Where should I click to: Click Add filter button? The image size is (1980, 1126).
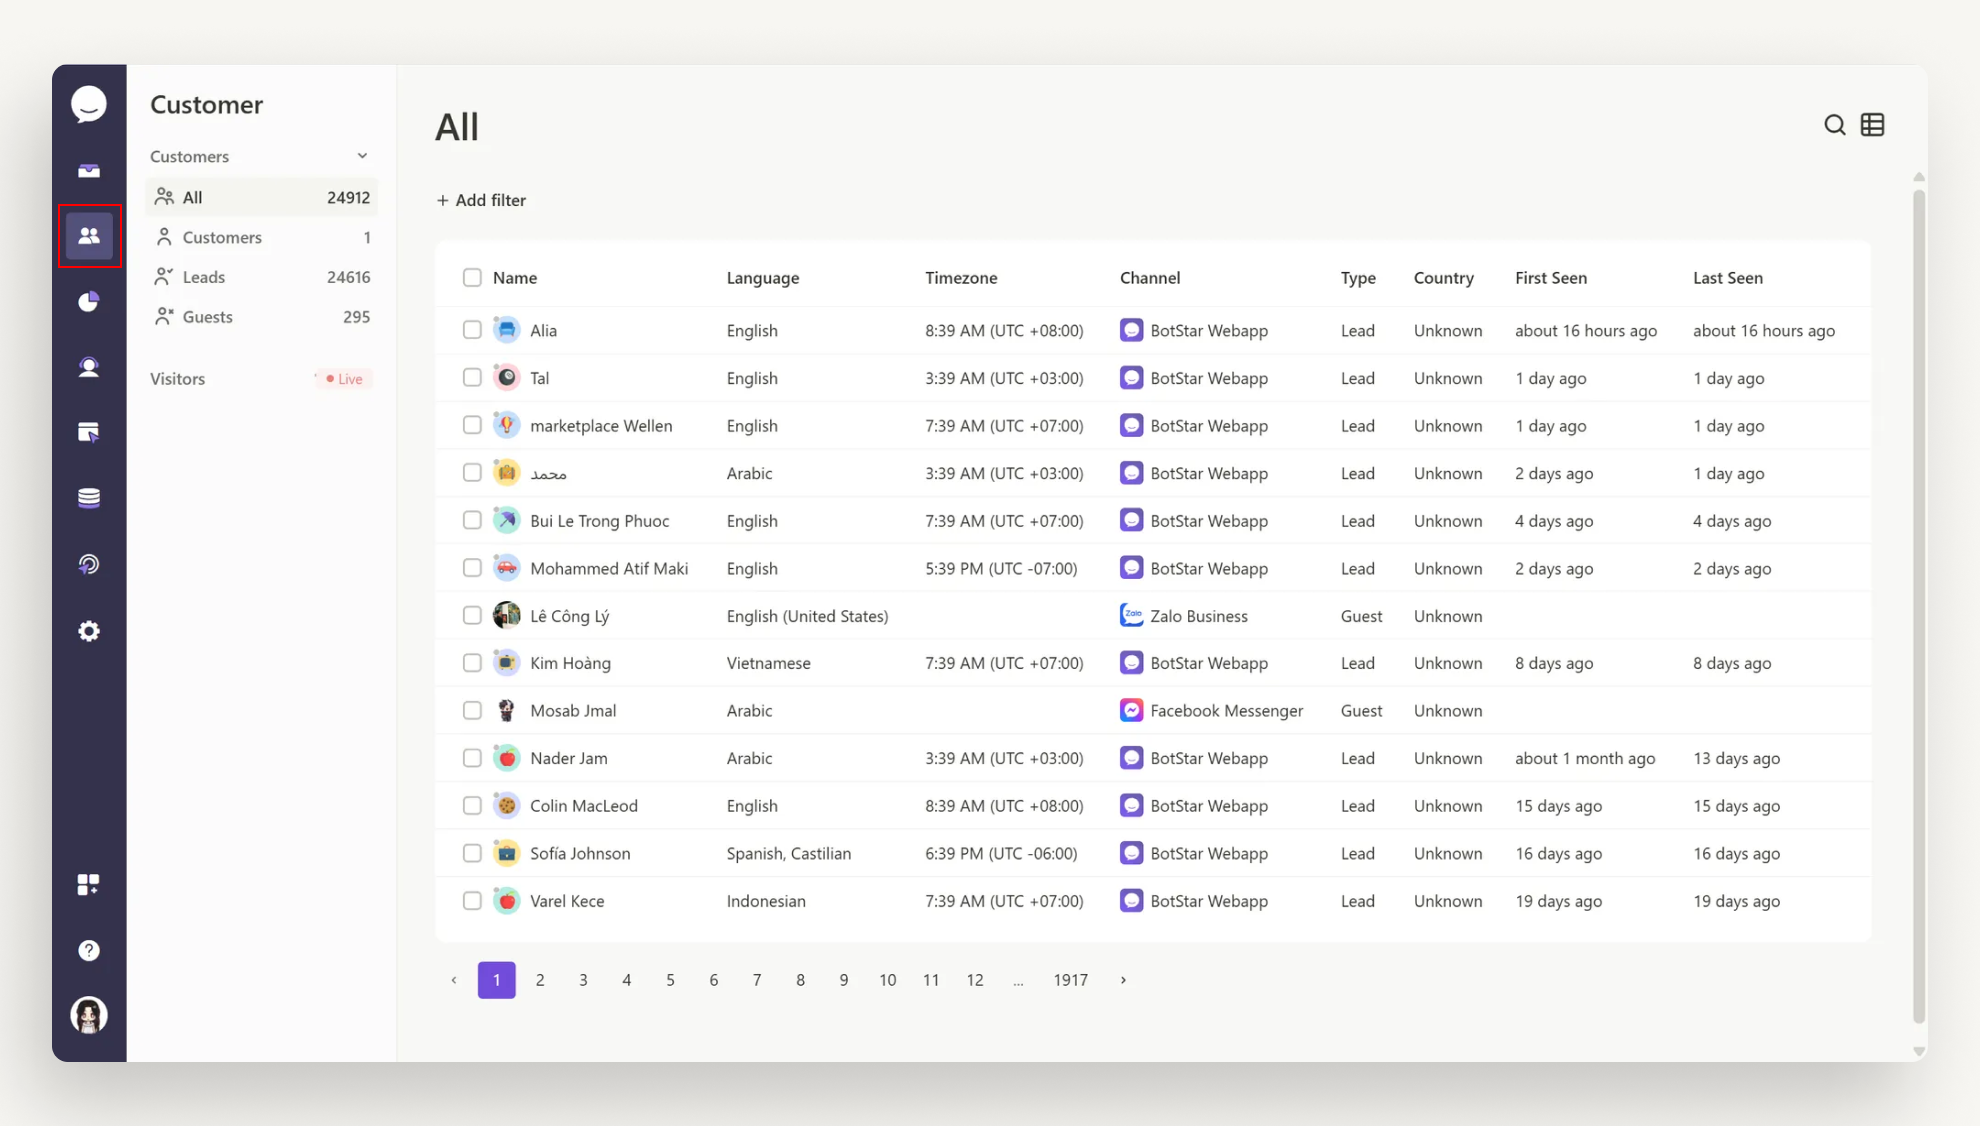click(x=482, y=200)
